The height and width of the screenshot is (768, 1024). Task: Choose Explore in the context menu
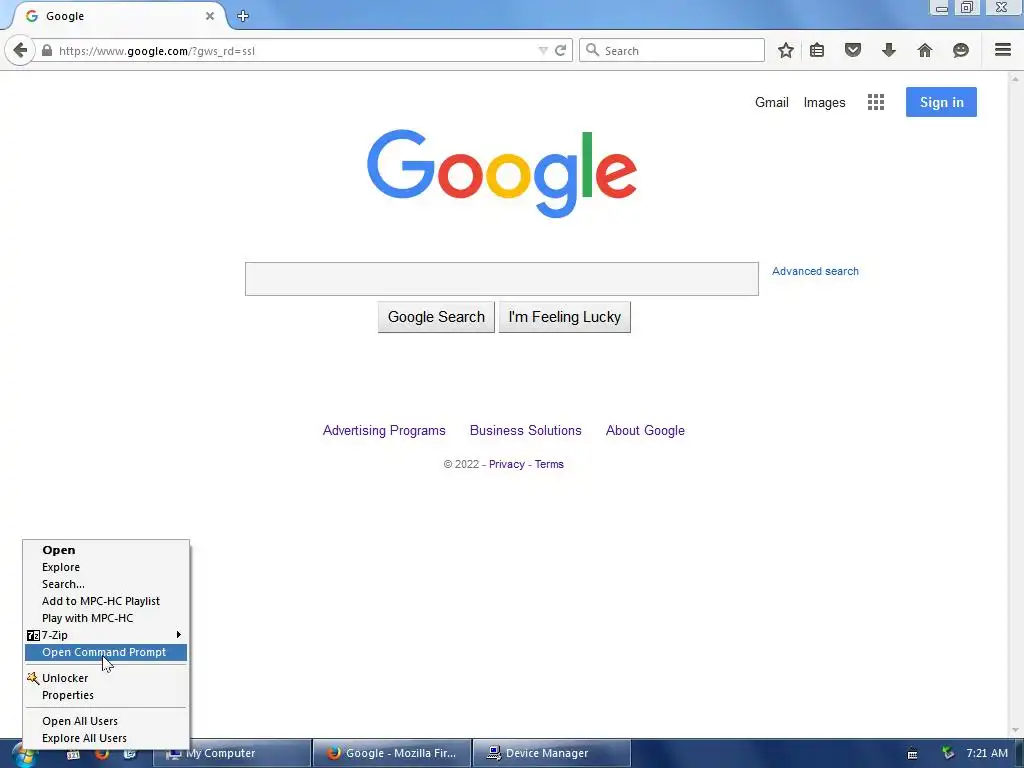pyautogui.click(x=106, y=567)
